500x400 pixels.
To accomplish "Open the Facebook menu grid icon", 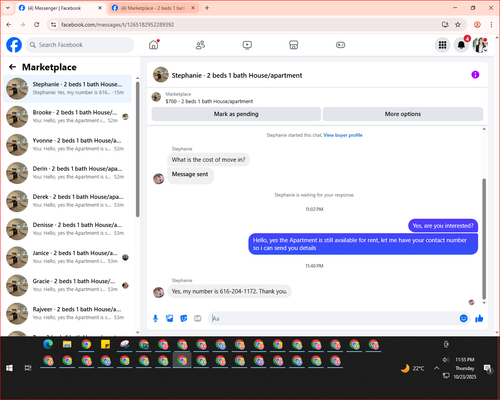I will click(442, 45).
